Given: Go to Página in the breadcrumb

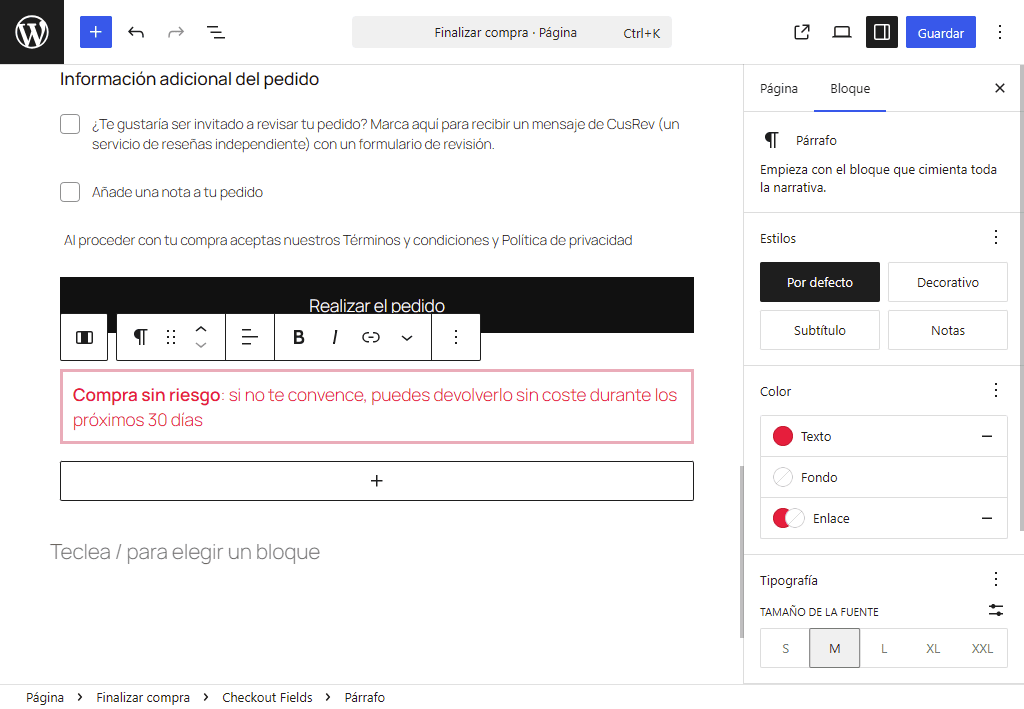Looking at the screenshot, I should click(x=45, y=697).
